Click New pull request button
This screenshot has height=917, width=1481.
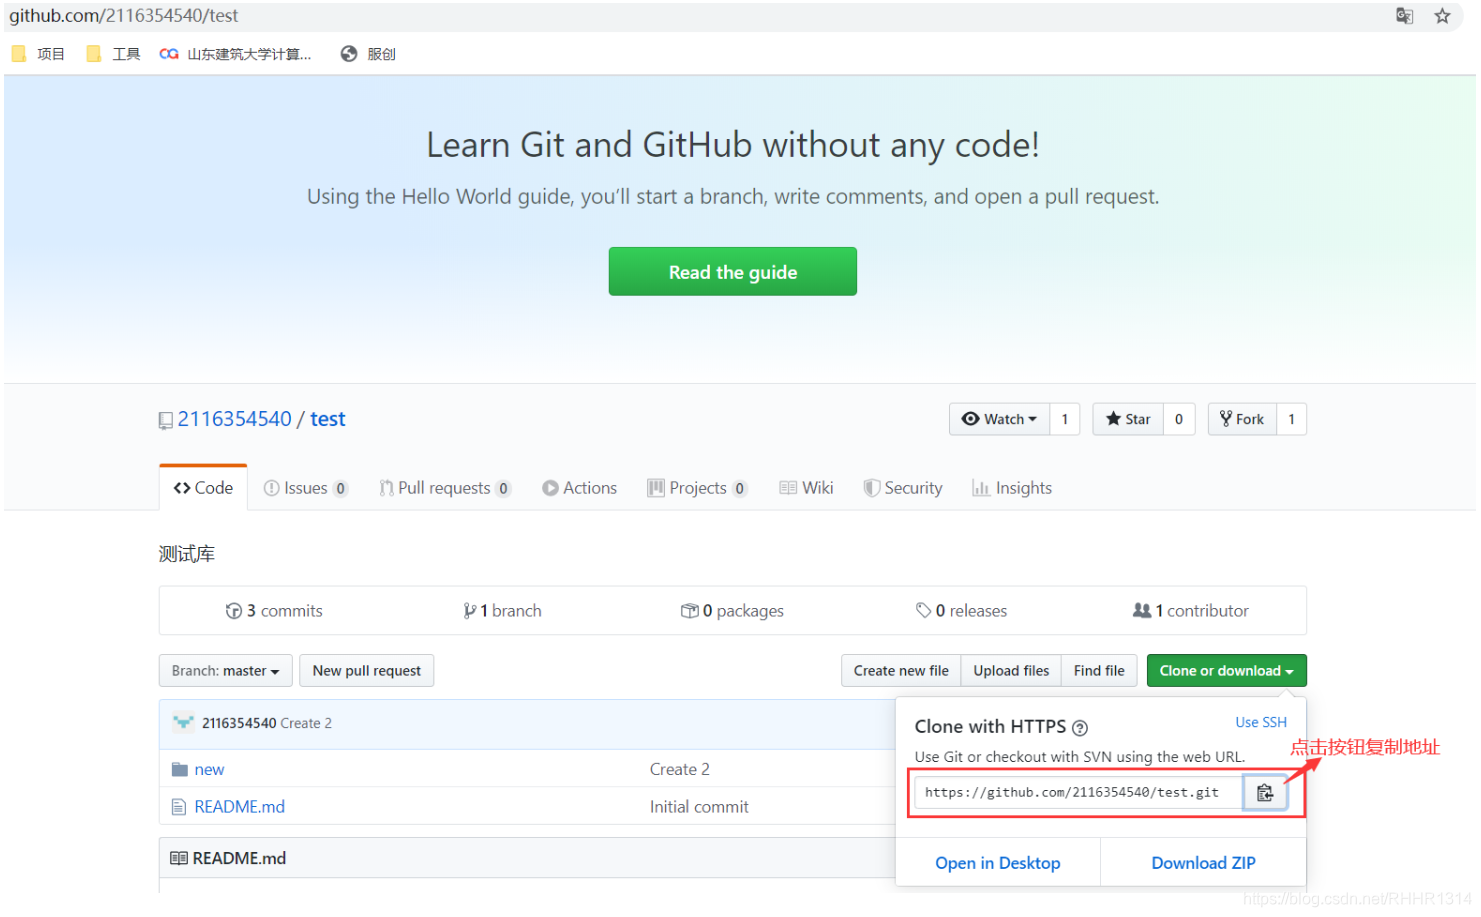(367, 671)
